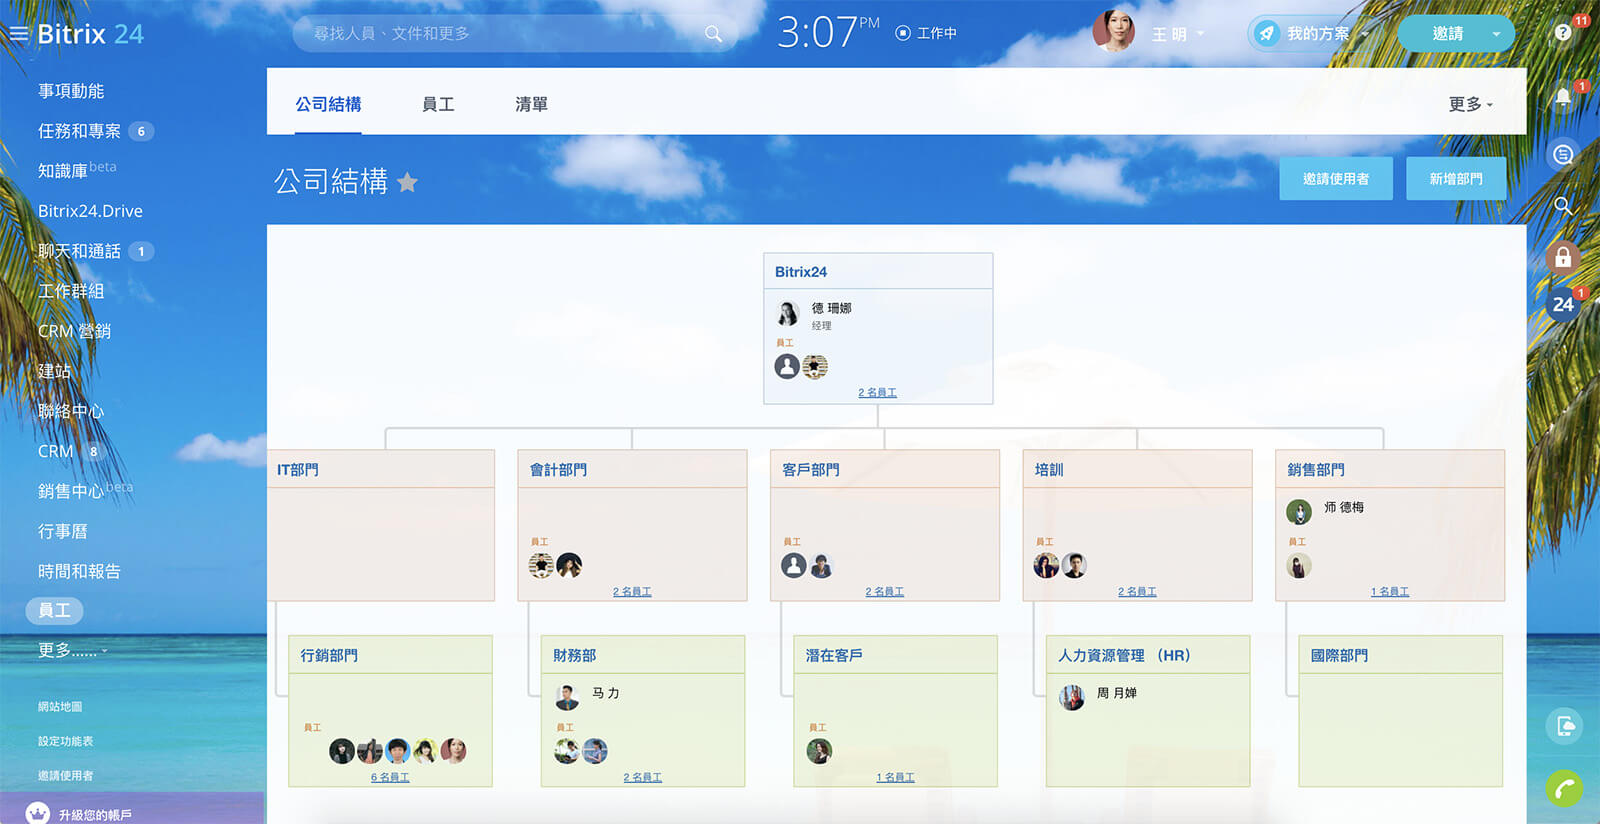Click the search magnifier icon in the search bar
This screenshot has height=824, width=1600.
713,34
